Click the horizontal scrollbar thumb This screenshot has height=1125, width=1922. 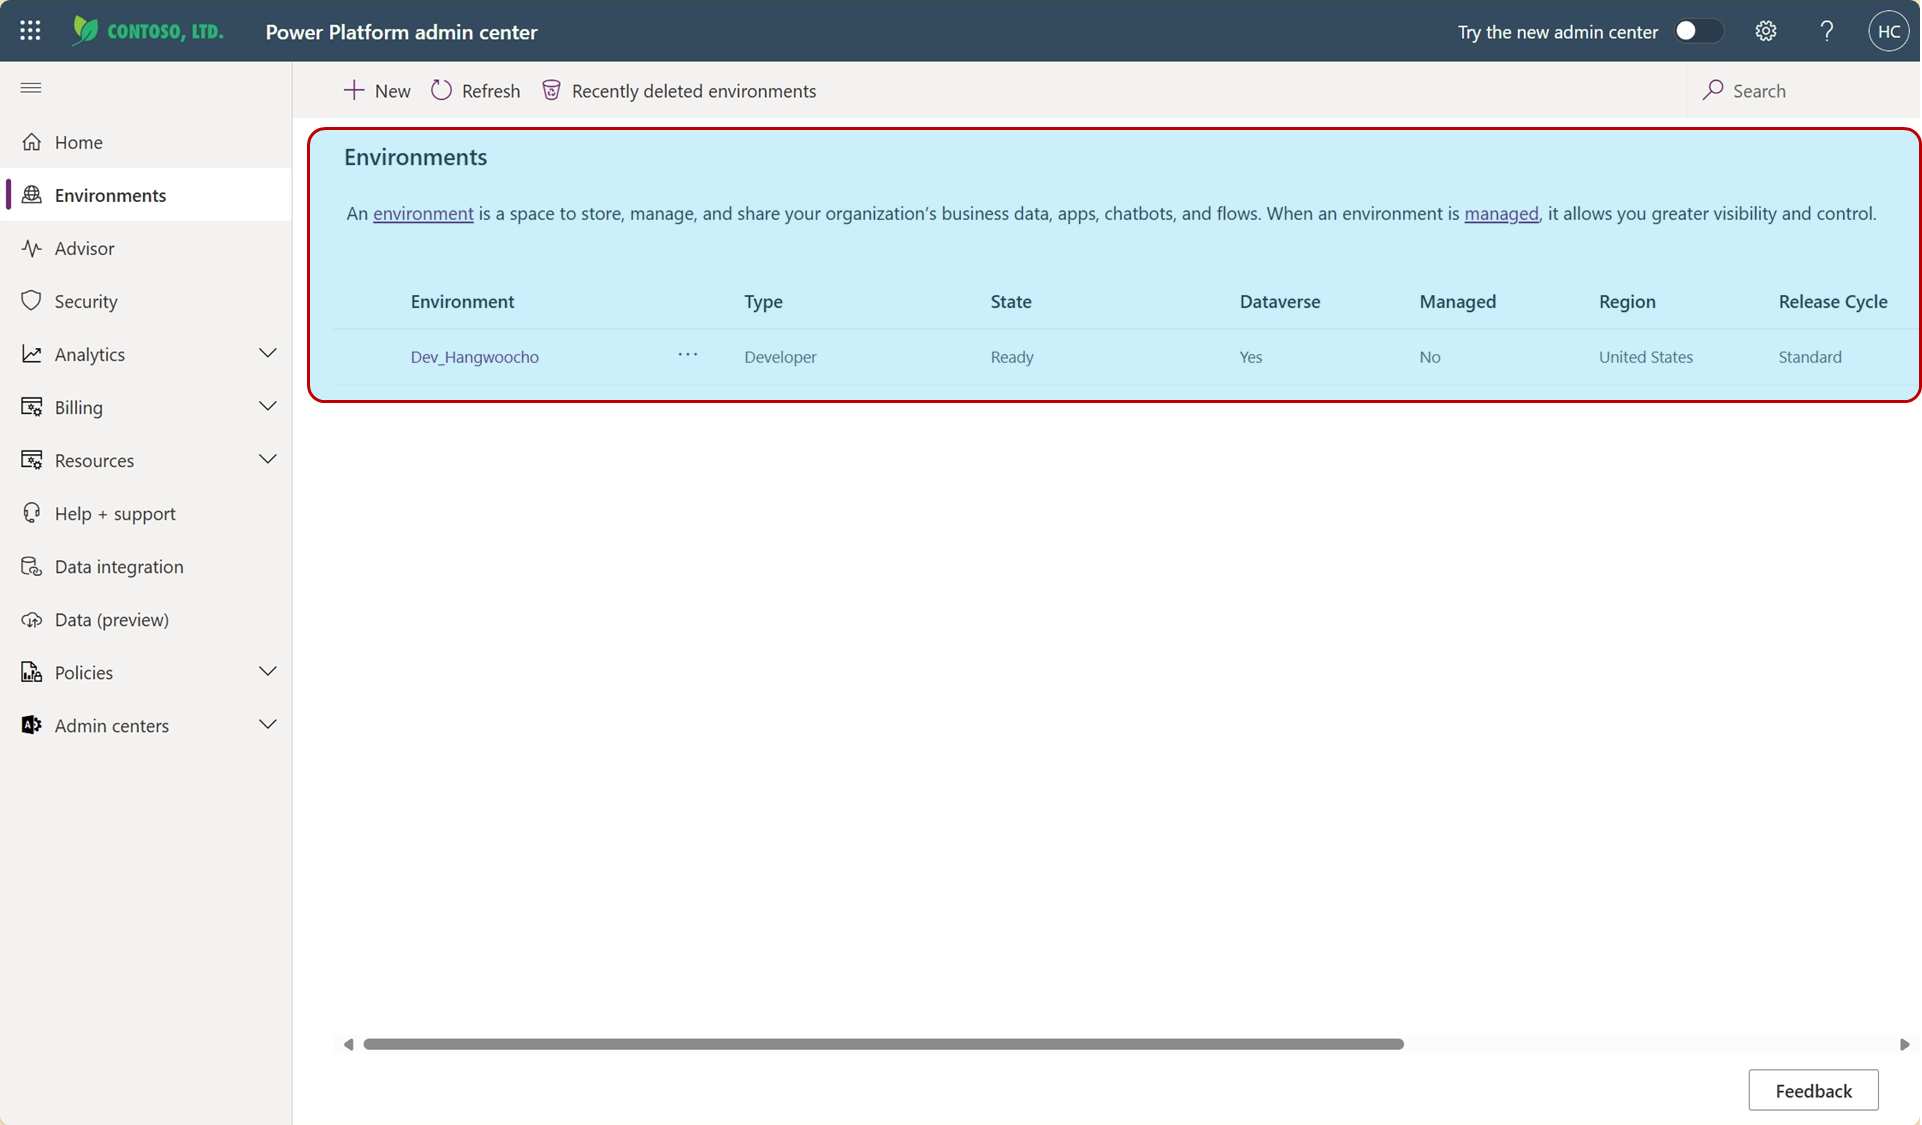[883, 1044]
